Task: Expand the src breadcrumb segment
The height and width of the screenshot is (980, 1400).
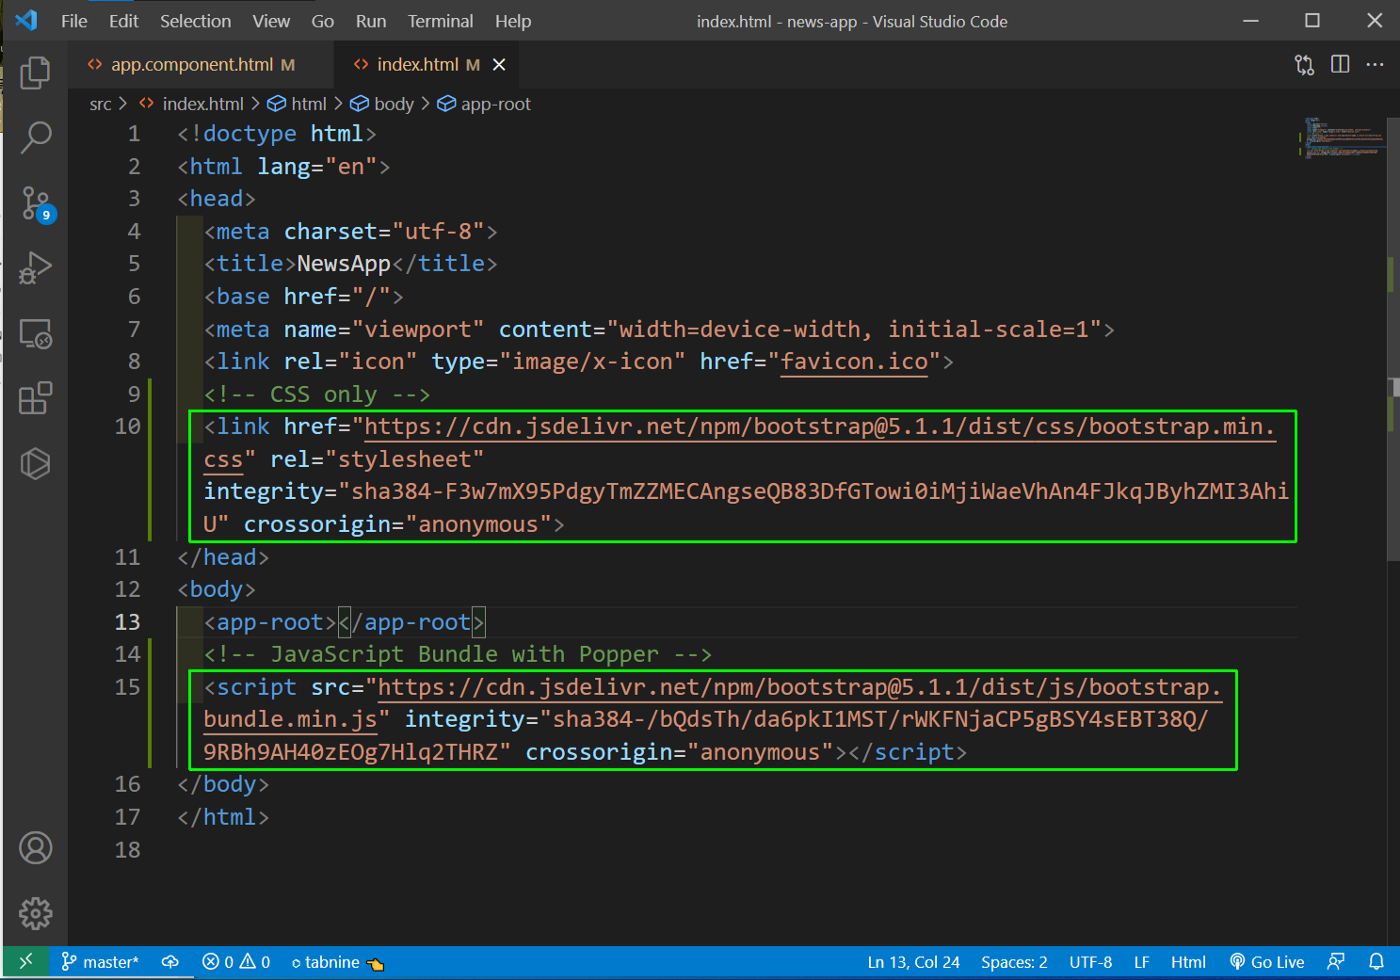Action: 100,104
